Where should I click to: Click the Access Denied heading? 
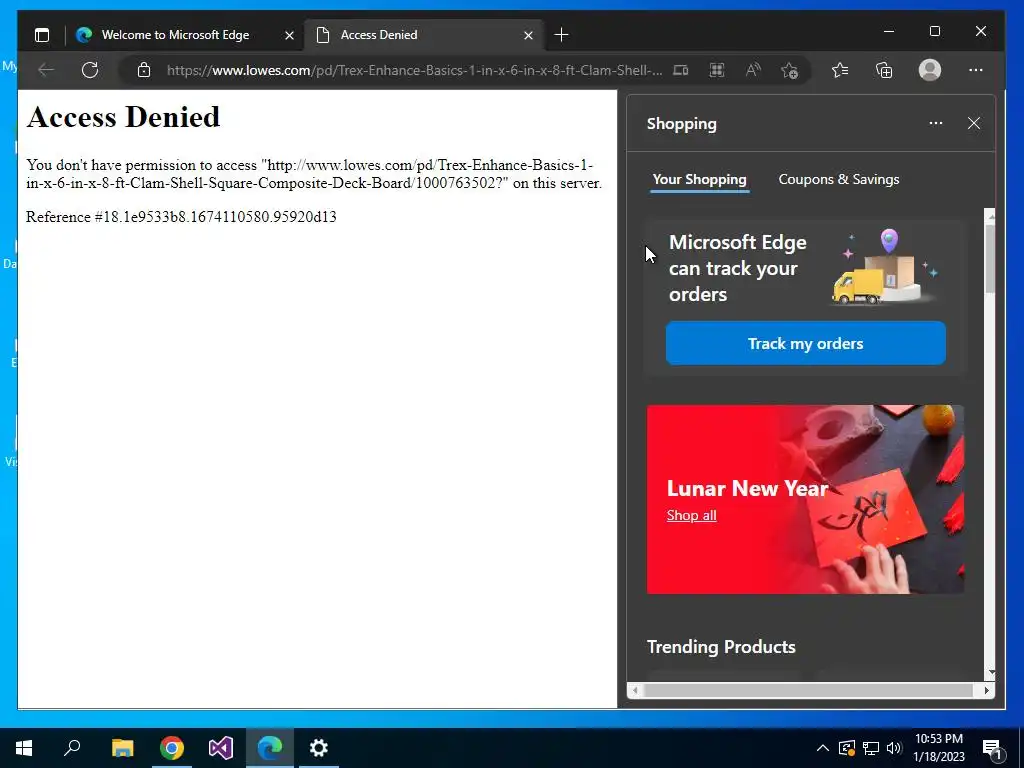coord(123,118)
